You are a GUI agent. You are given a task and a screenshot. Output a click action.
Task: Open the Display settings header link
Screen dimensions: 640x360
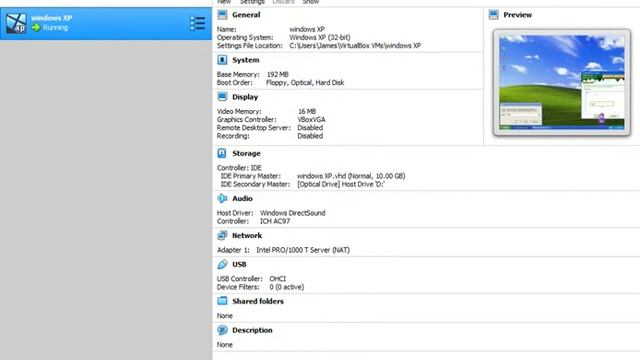tap(245, 97)
